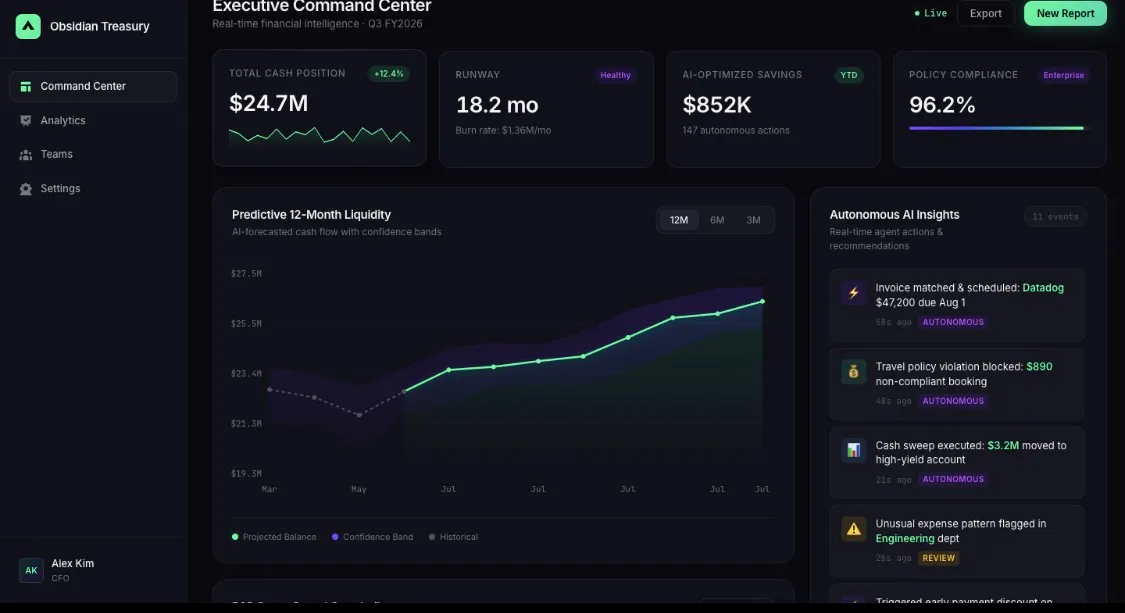This screenshot has width=1125, height=613.
Task: Click the $24.7M total cash value
Action: 268,103
